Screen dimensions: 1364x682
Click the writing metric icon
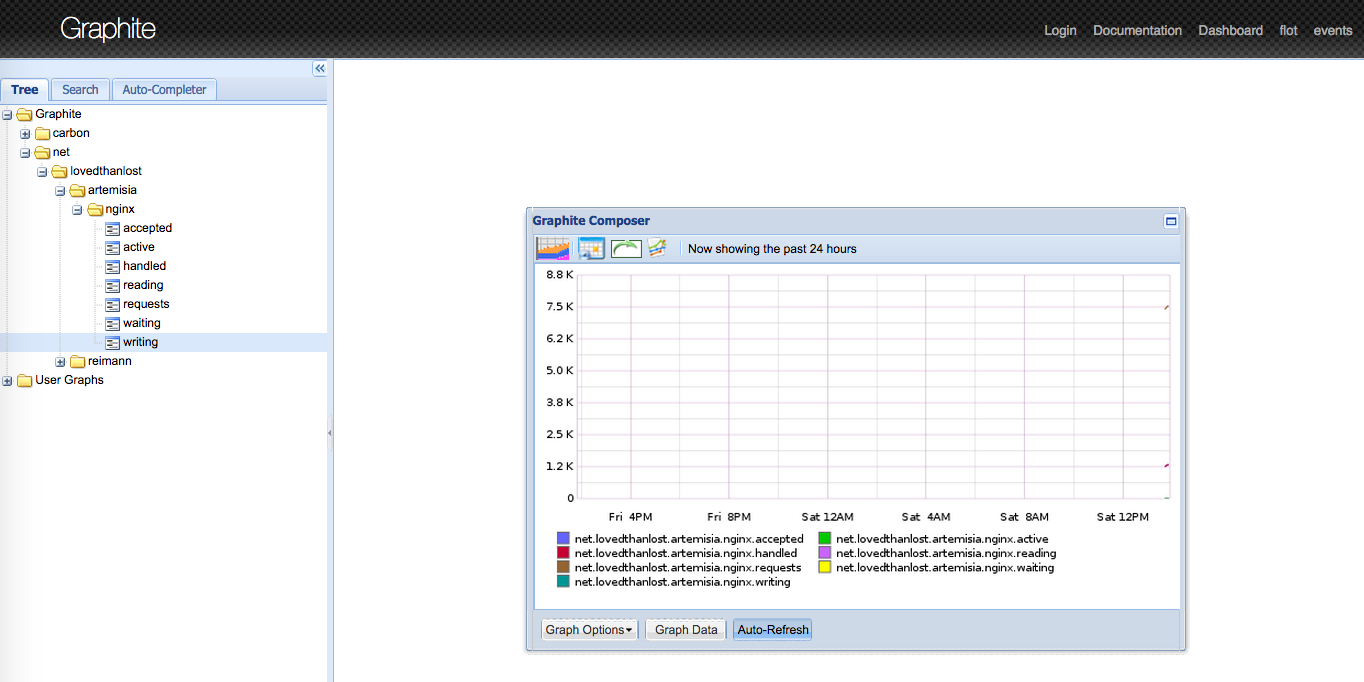(x=112, y=342)
